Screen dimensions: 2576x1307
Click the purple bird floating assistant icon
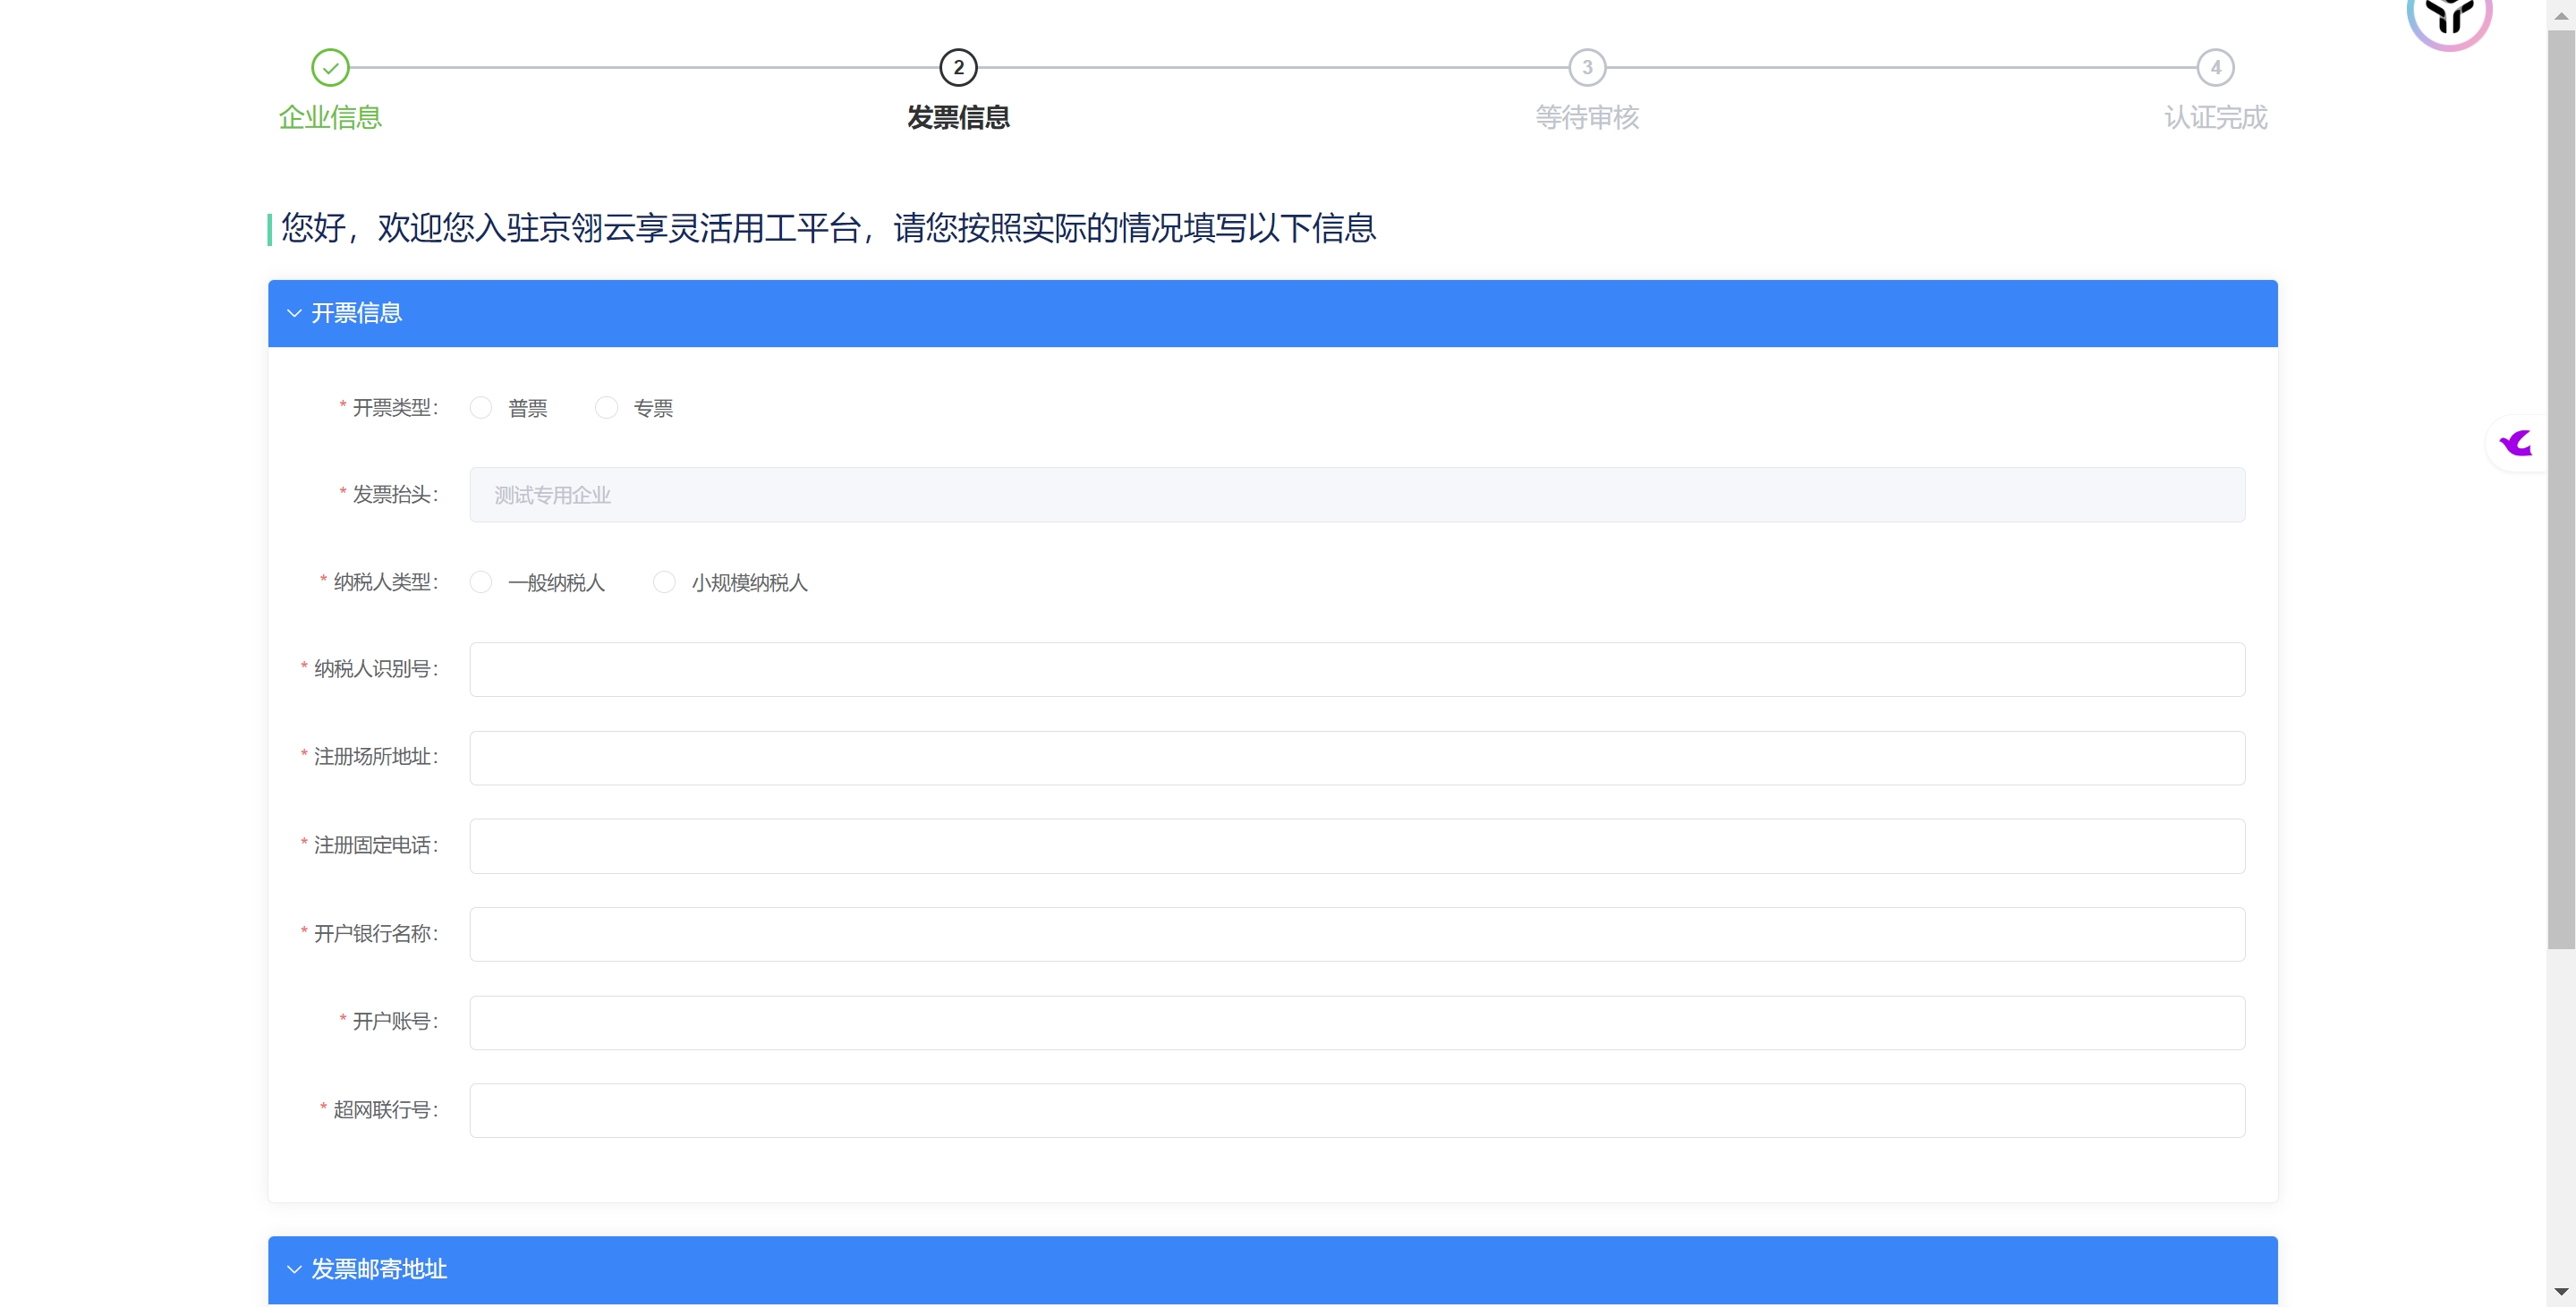(x=2516, y=443)
